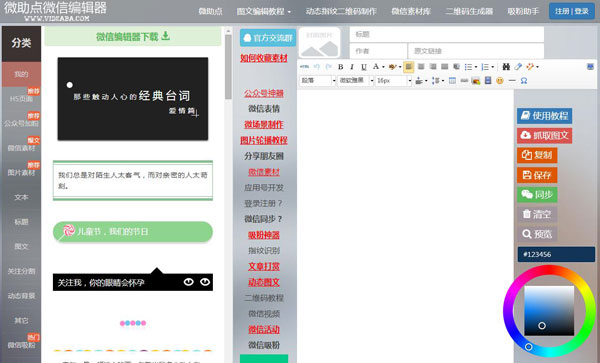Viewport: 600px width, 363px height.
Task: Click the saturation square in color picker
Action: click(549, 311)
